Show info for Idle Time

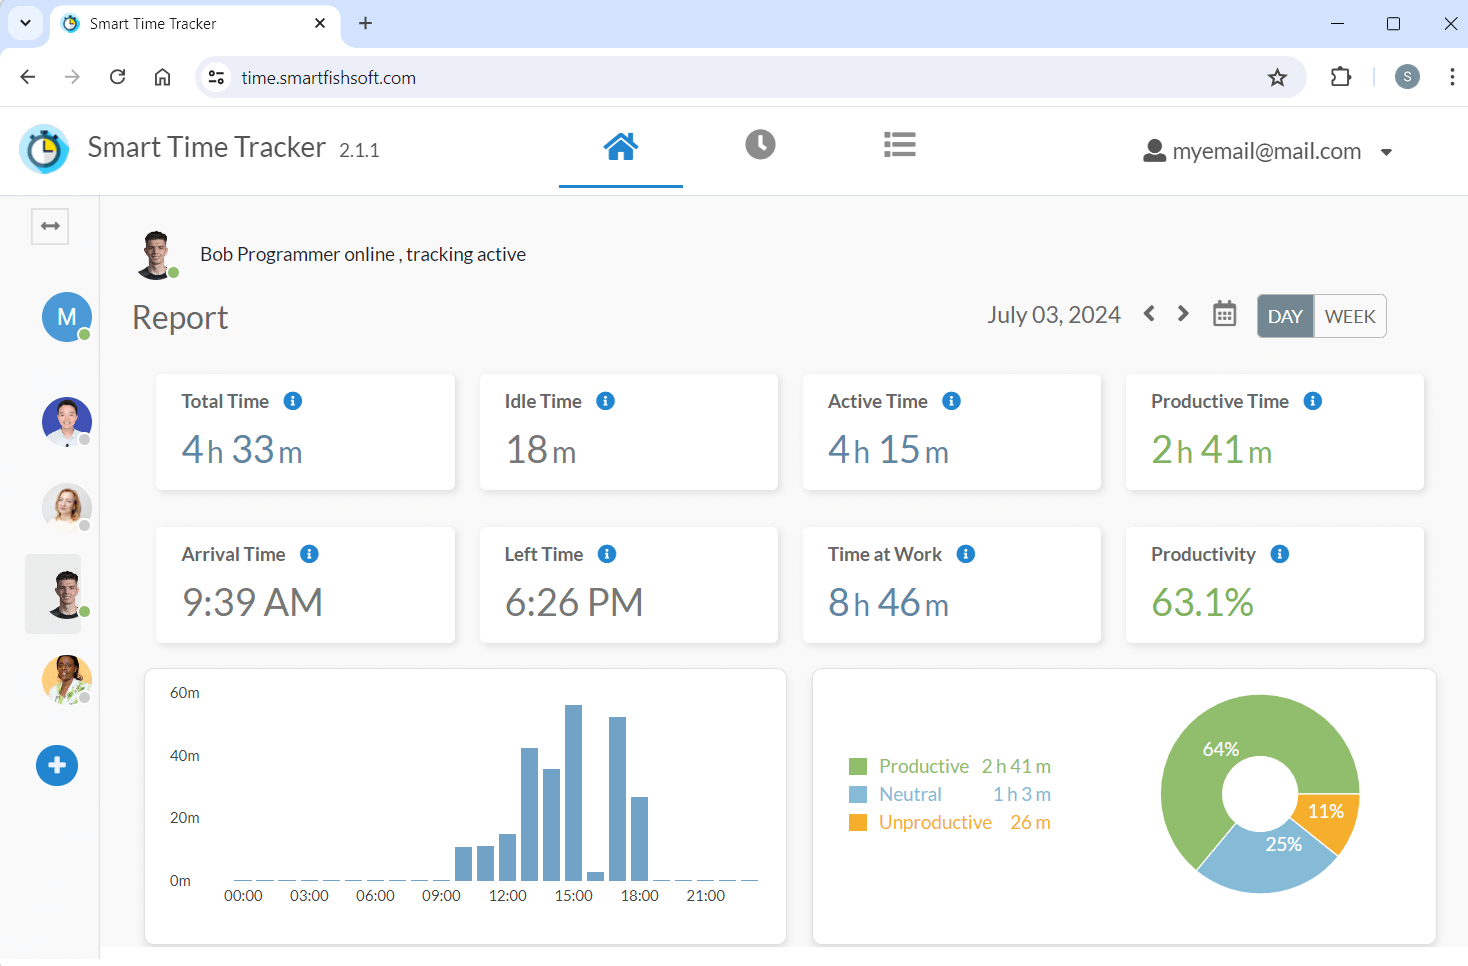pyautogui.click(x=605, y=401)
